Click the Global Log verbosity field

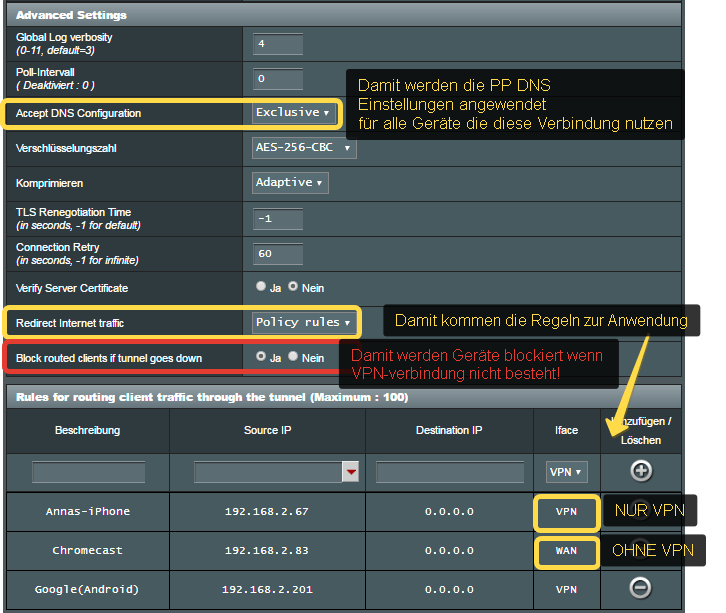pos(278,44)
